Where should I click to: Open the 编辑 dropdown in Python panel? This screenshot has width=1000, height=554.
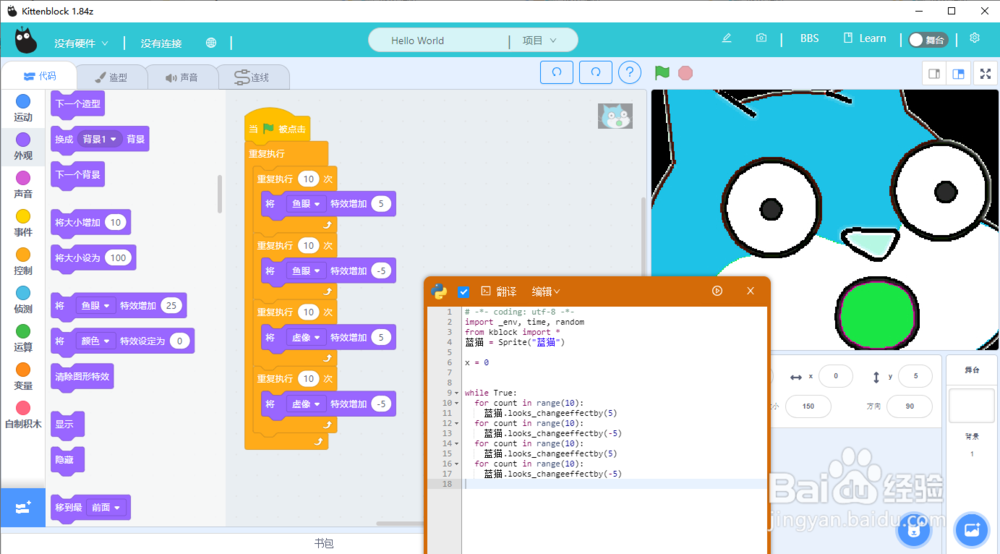546,291
